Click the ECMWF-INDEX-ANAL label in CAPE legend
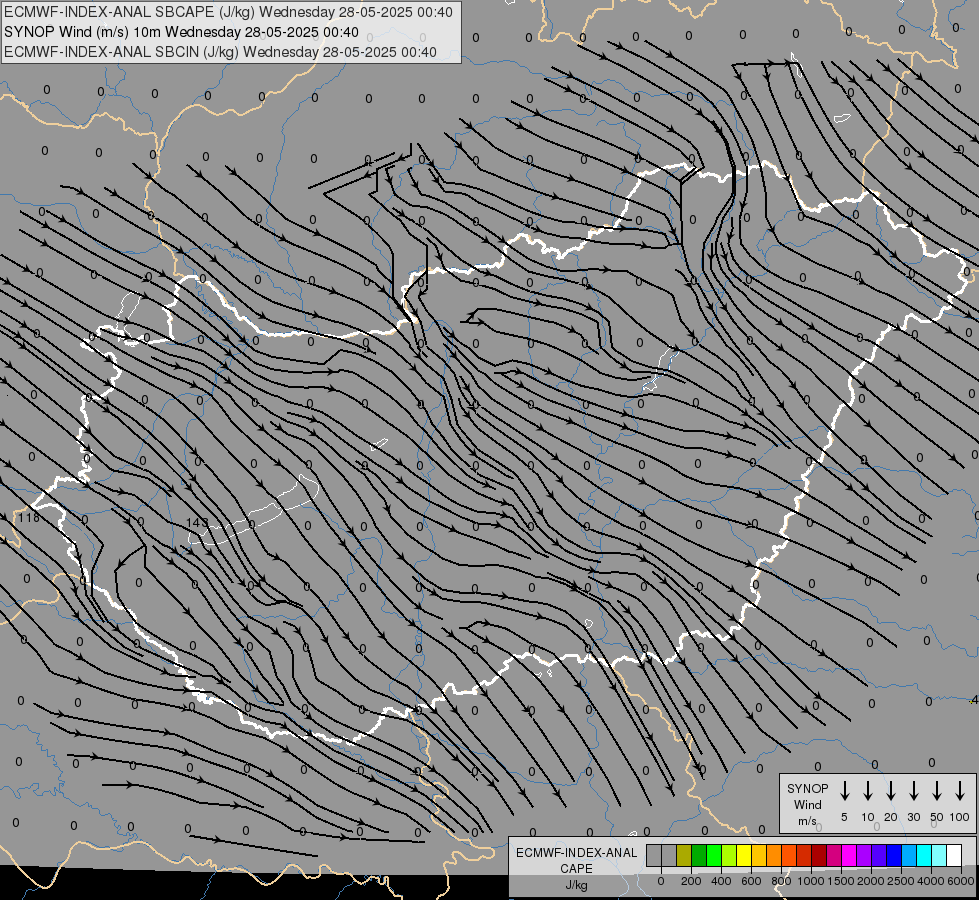Image resolution: width=979 pixels, height=900 pixels. pyautogui.click(x=576, y=853)
